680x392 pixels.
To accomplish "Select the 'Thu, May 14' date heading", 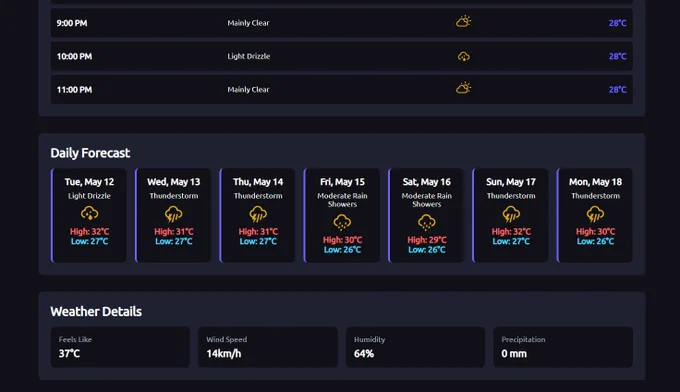I will [258, 182].
